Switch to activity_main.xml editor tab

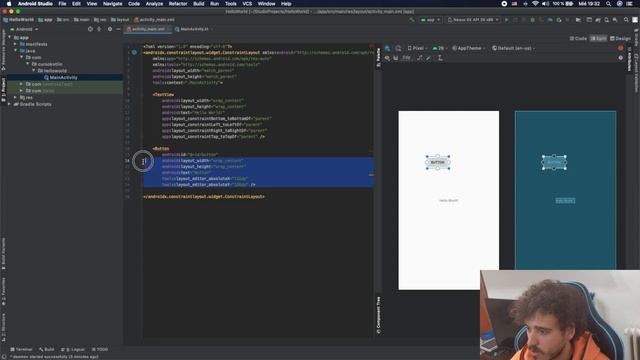coord(148,29)
